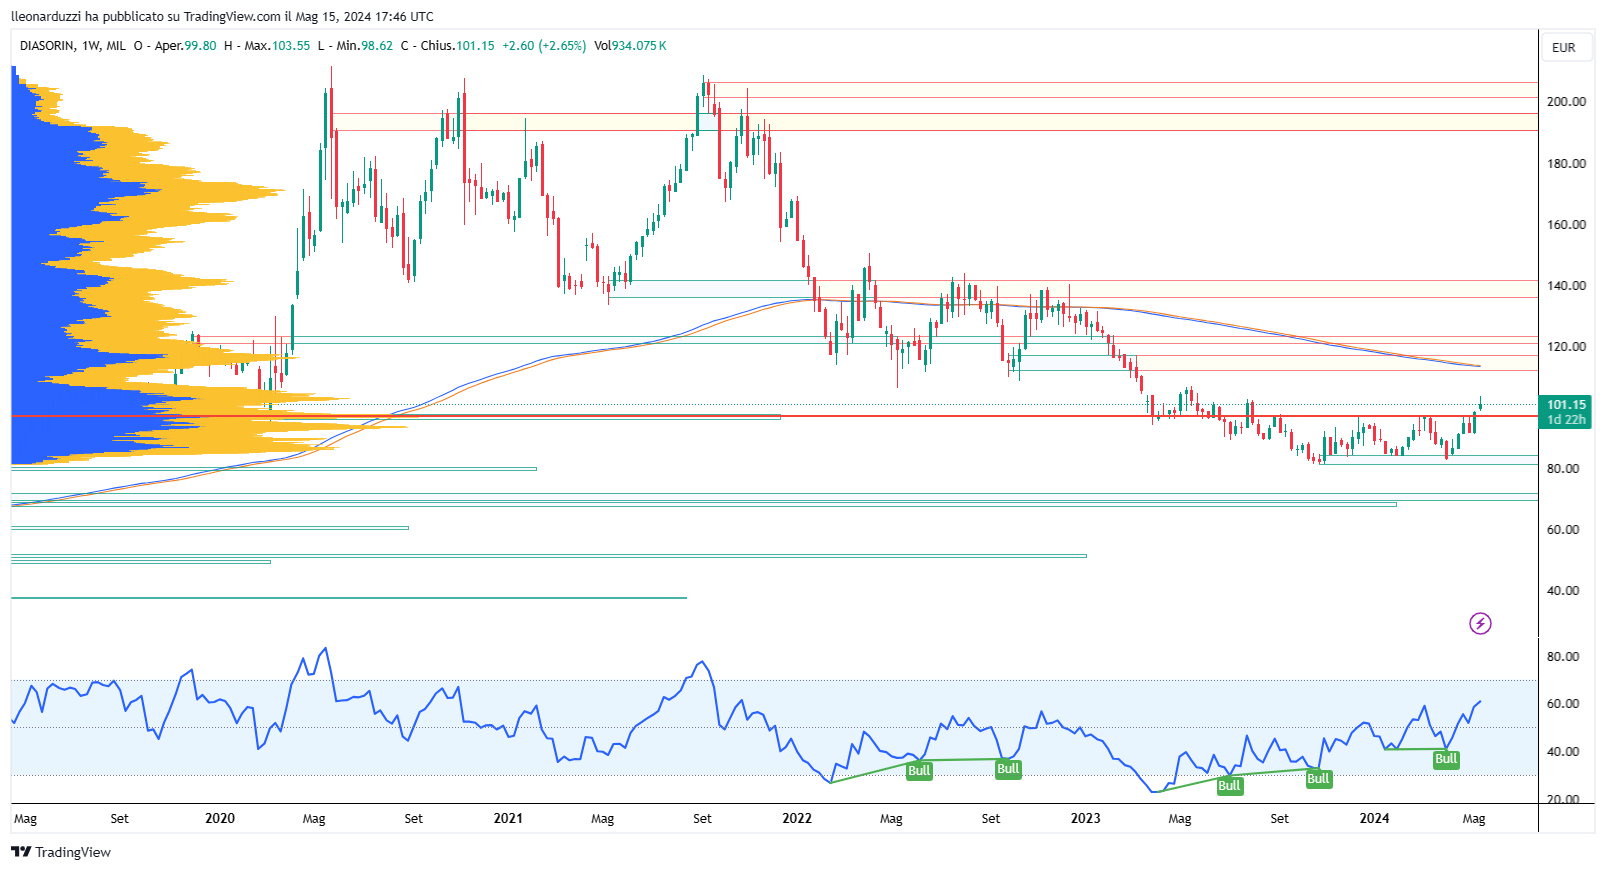Click the 2024 label on time axis
This screenshot has height=870, width=1606.
tap(1374, 818)
